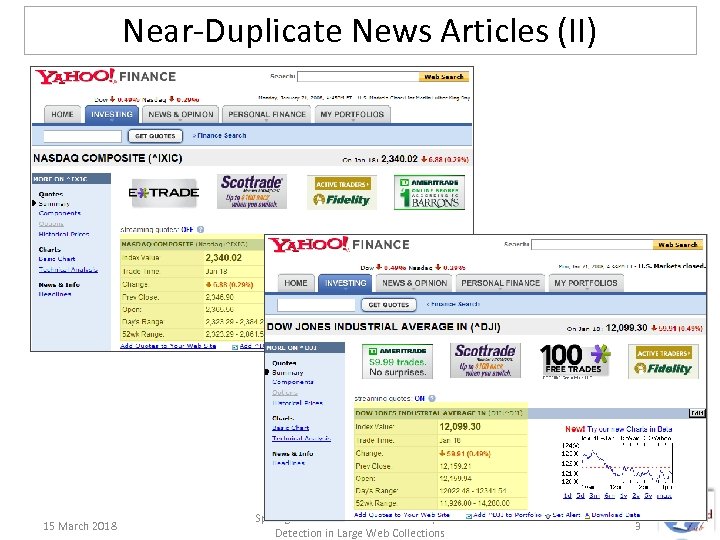
Task: Select the INVESTING tab in the Dow Jones page
Action: [345, 283]
